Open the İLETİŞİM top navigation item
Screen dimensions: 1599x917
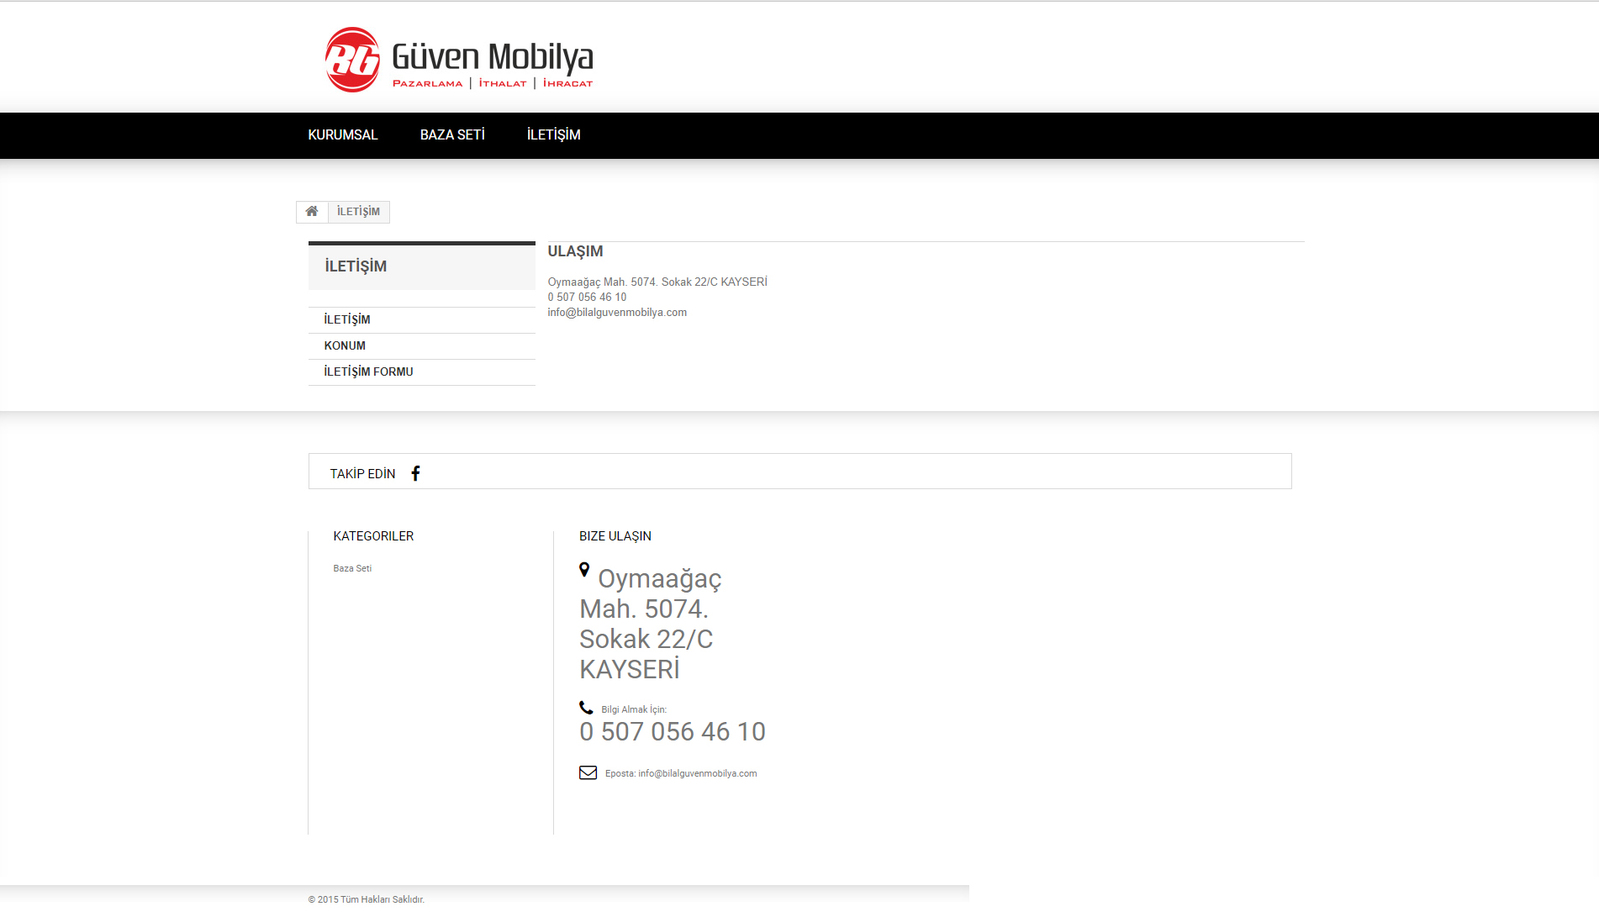tap(554, 135)
